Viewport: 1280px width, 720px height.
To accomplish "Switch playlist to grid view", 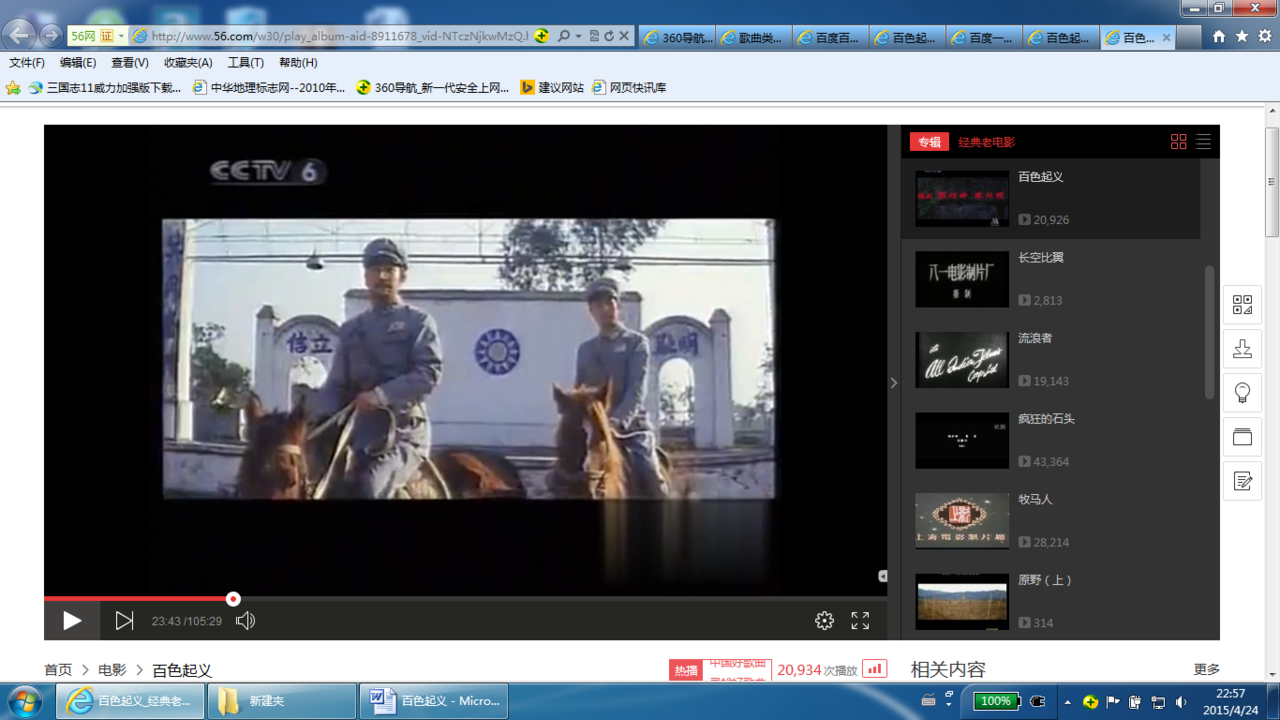I will (x=1178, y=142).
